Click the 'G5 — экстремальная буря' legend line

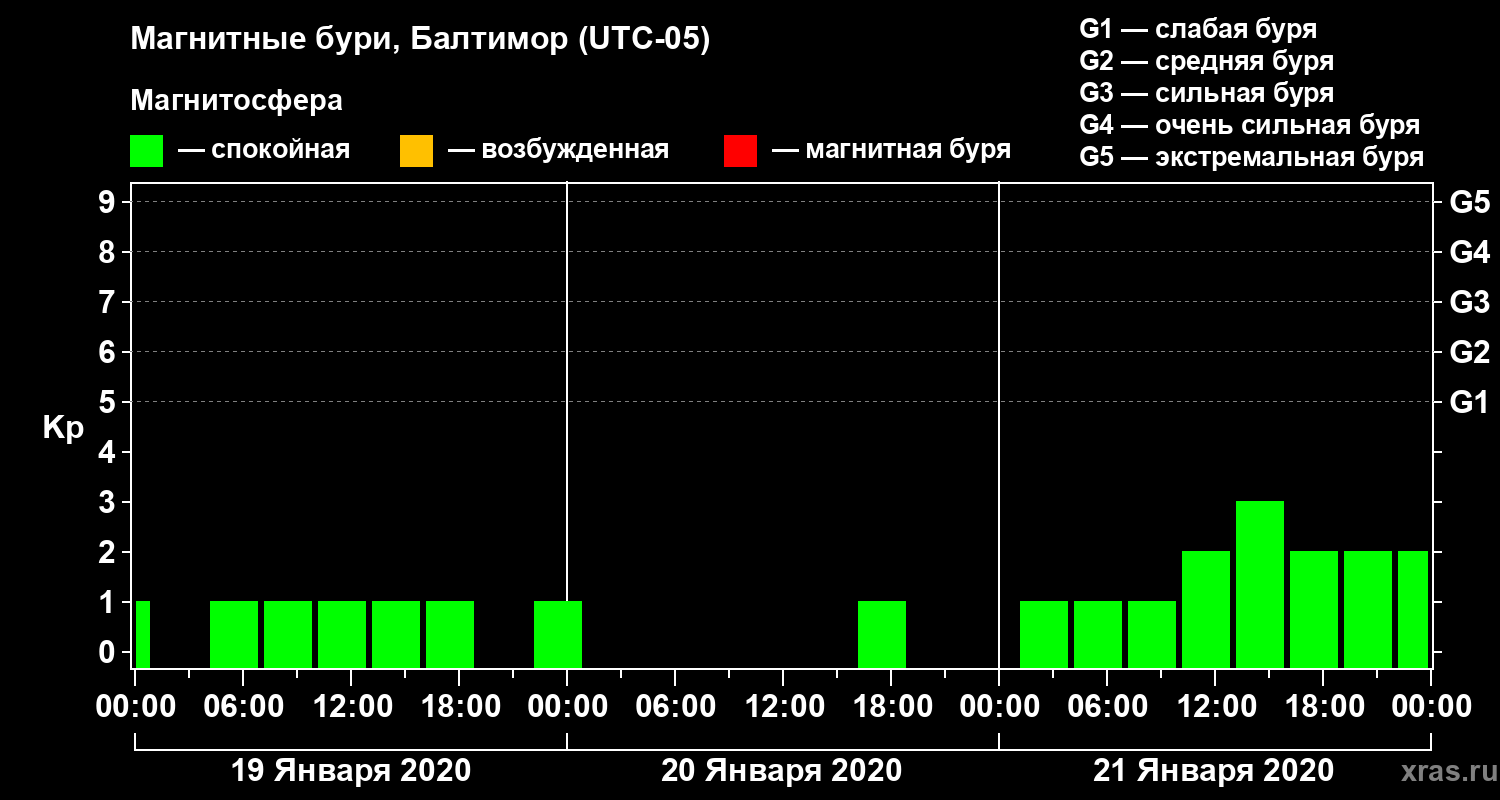[1251, 158]
